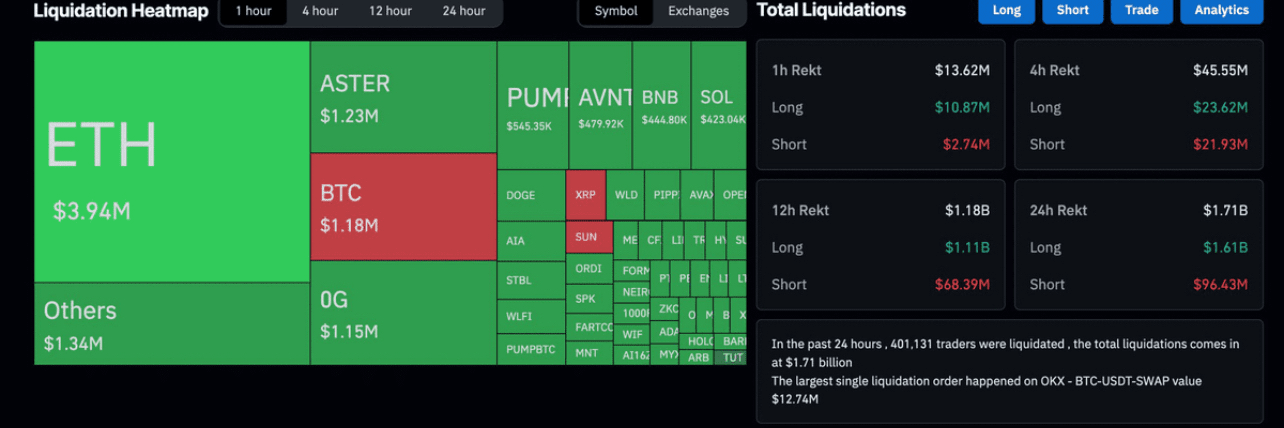Toggle heatmap grouping to Exchanges
Screen dimensions: 1284x428
click(698, 11)
